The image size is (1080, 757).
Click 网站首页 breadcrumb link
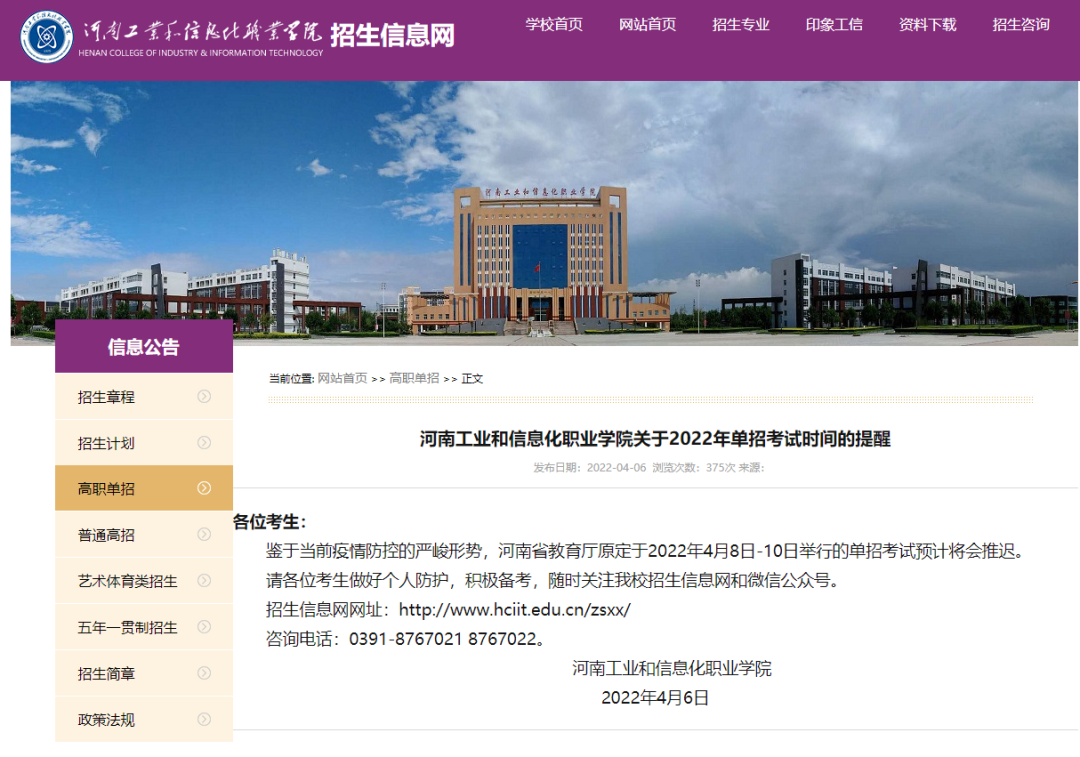(x=342, y=378)
